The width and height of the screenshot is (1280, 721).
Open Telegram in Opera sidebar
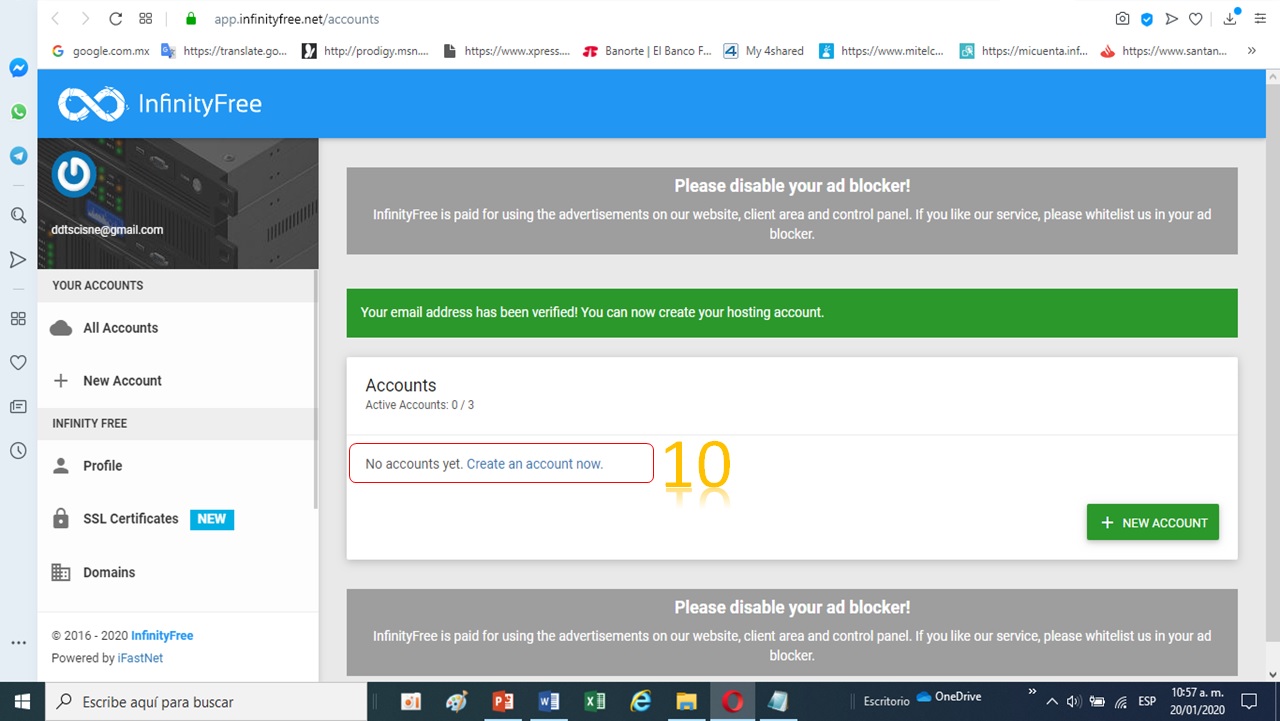18,156
